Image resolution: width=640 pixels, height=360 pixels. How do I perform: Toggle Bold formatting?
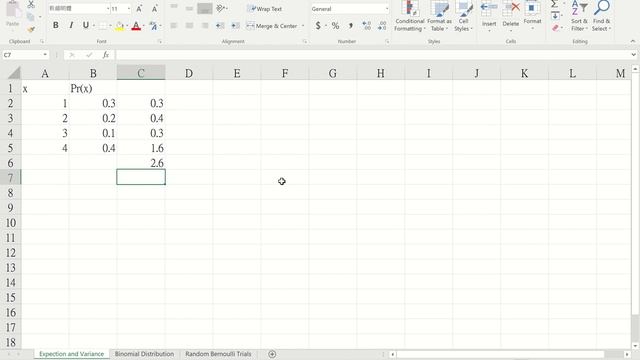(56, 25)
